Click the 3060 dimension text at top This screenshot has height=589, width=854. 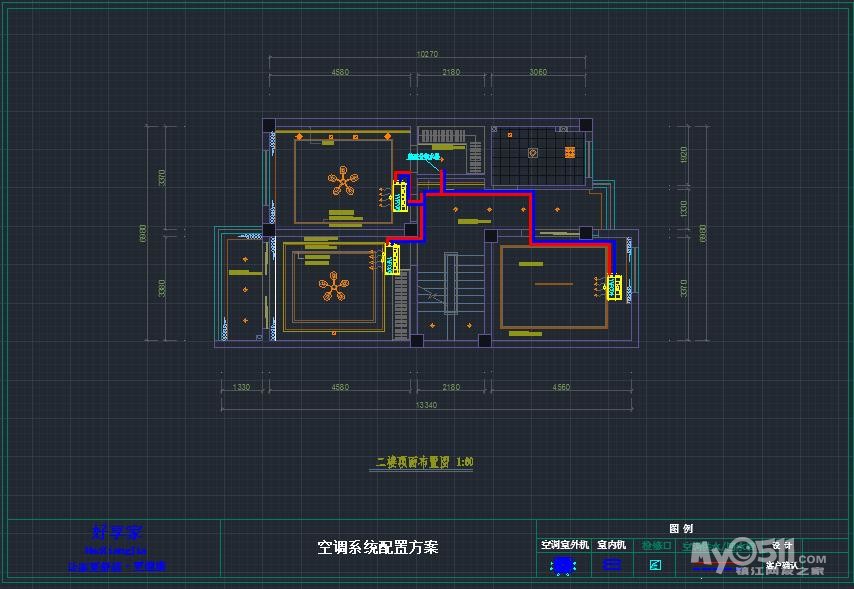(x=538, y=72)
